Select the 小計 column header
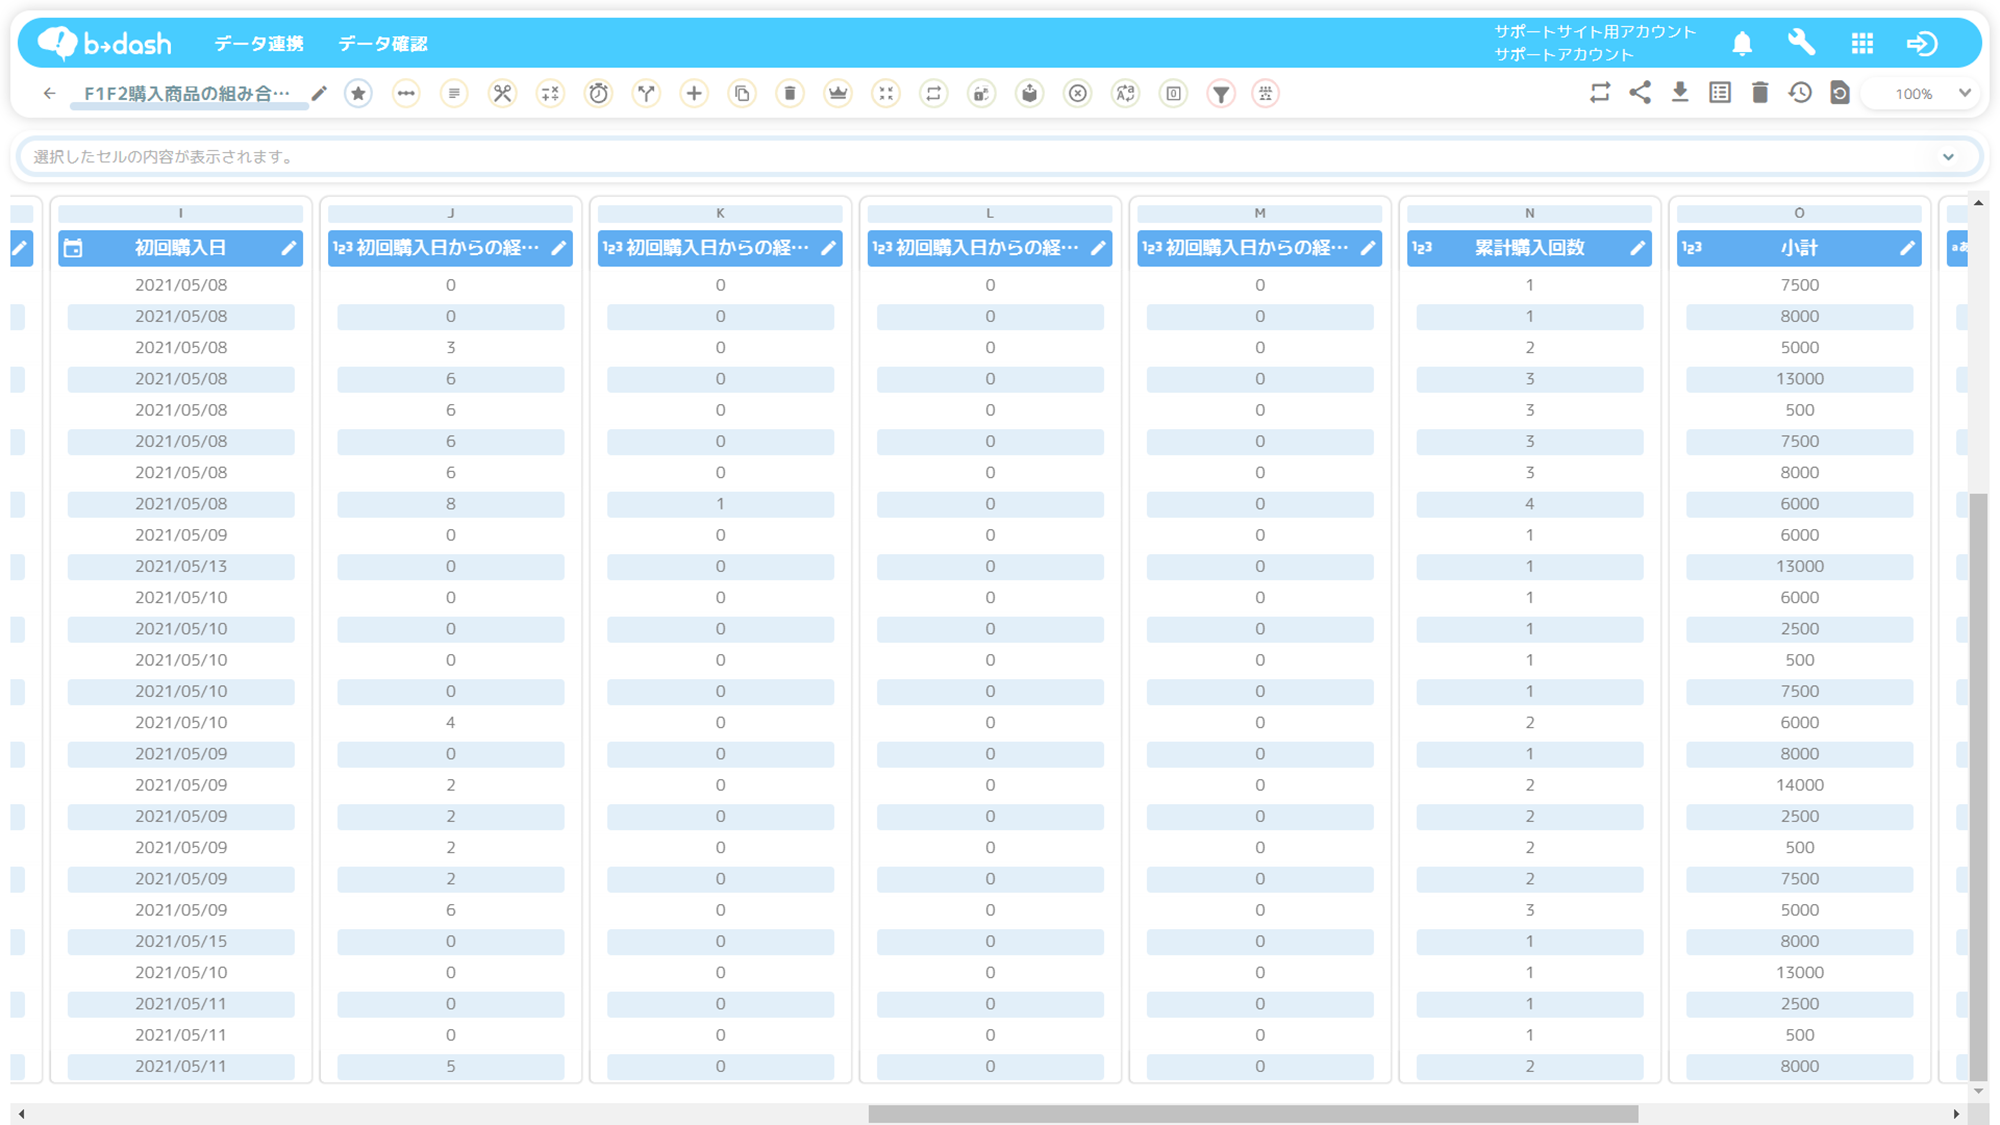 pos(1799,248)
